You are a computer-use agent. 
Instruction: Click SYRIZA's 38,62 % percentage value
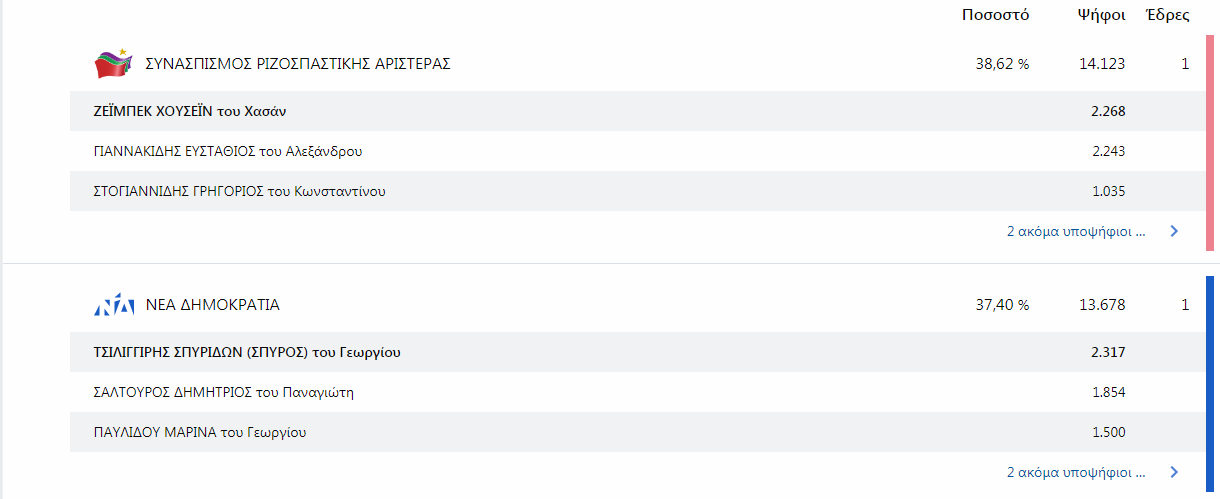coord(1002,64)
